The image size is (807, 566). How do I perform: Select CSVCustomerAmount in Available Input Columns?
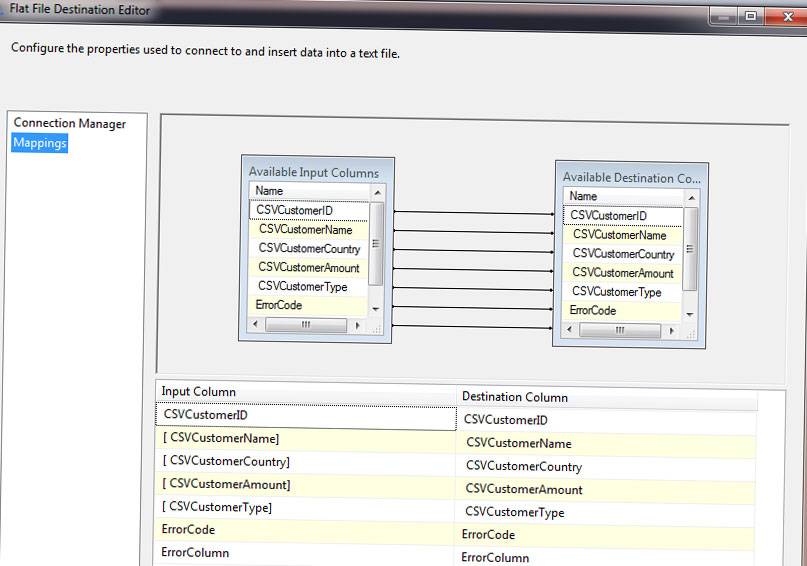click(309, 268)
